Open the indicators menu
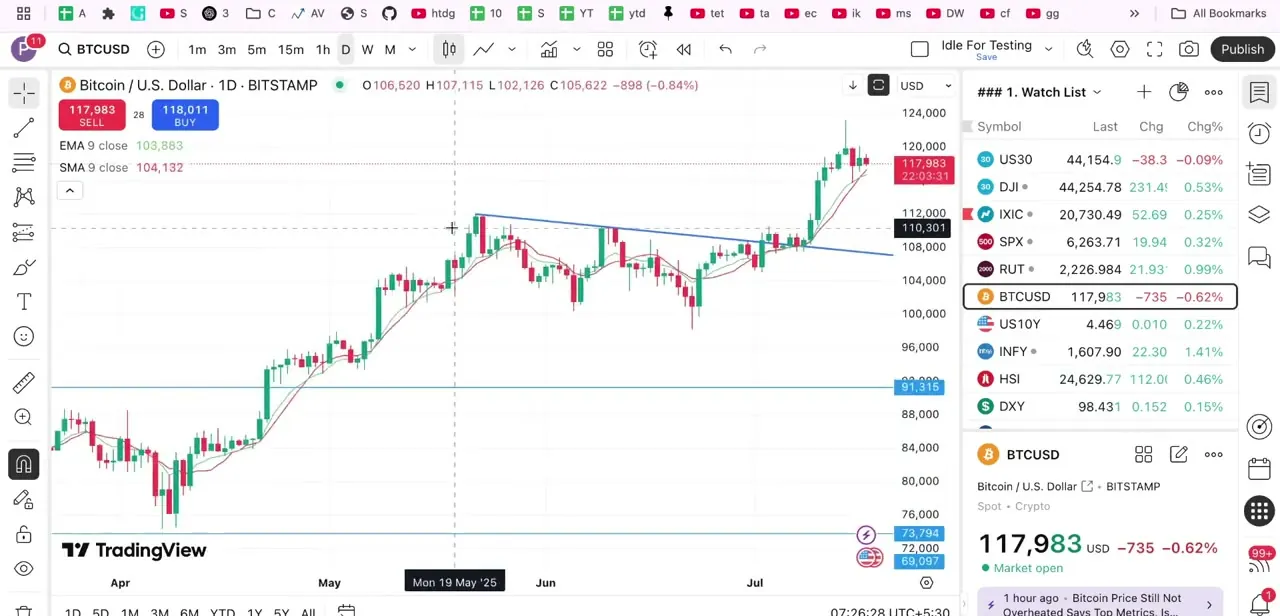The image size is (1280, 616). pos(549,49)
